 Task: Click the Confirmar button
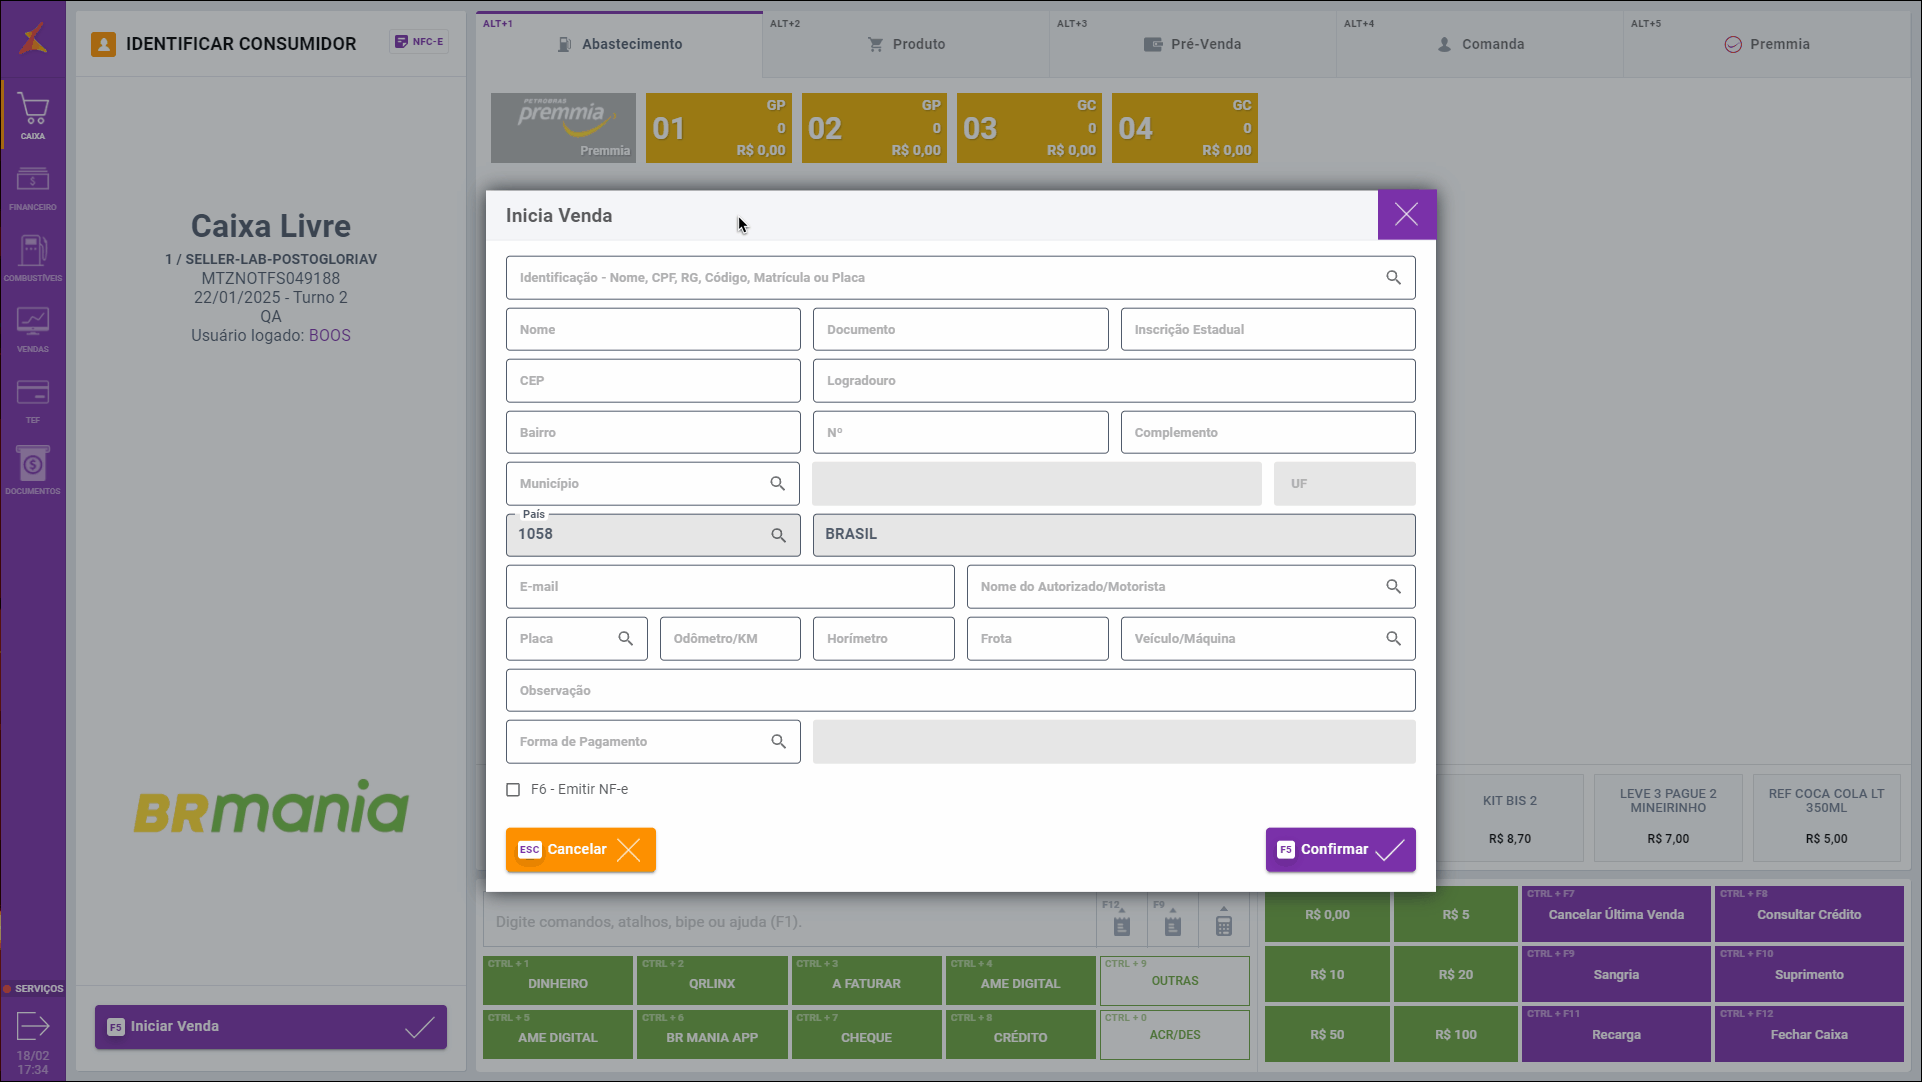[x=1340, y=850]
